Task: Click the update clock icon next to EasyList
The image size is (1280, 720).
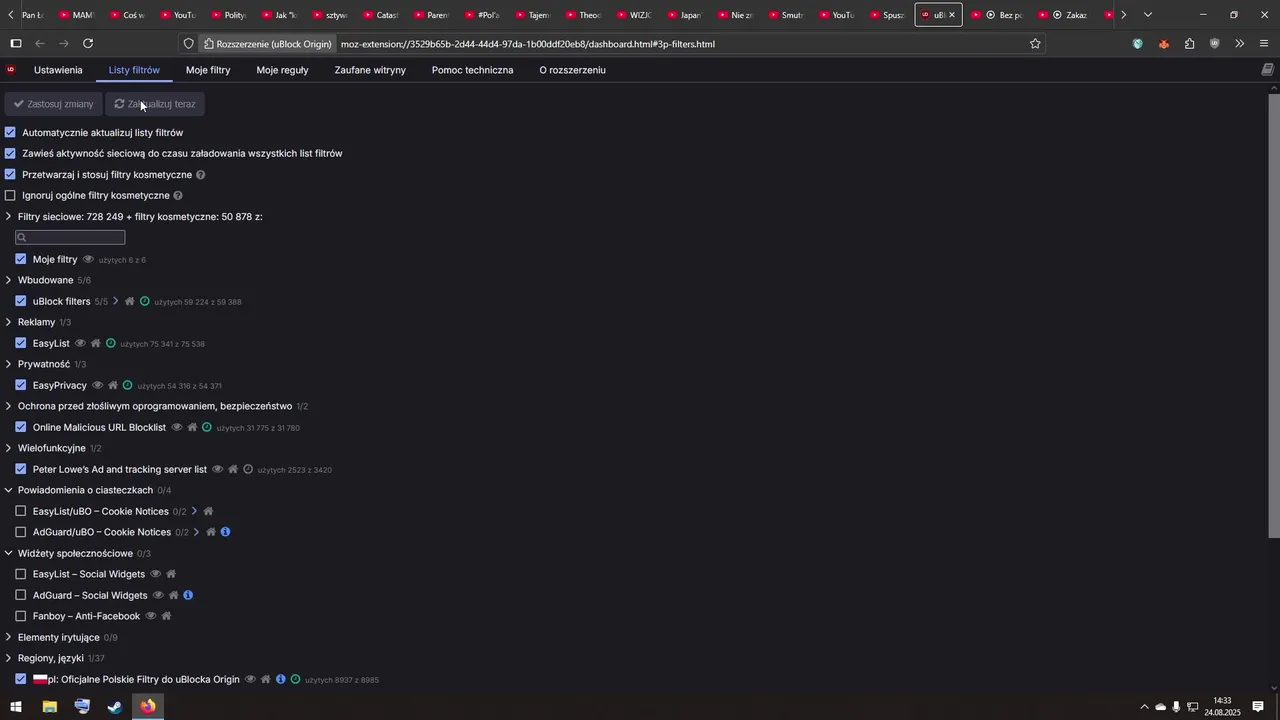Action: coord(111,344)
